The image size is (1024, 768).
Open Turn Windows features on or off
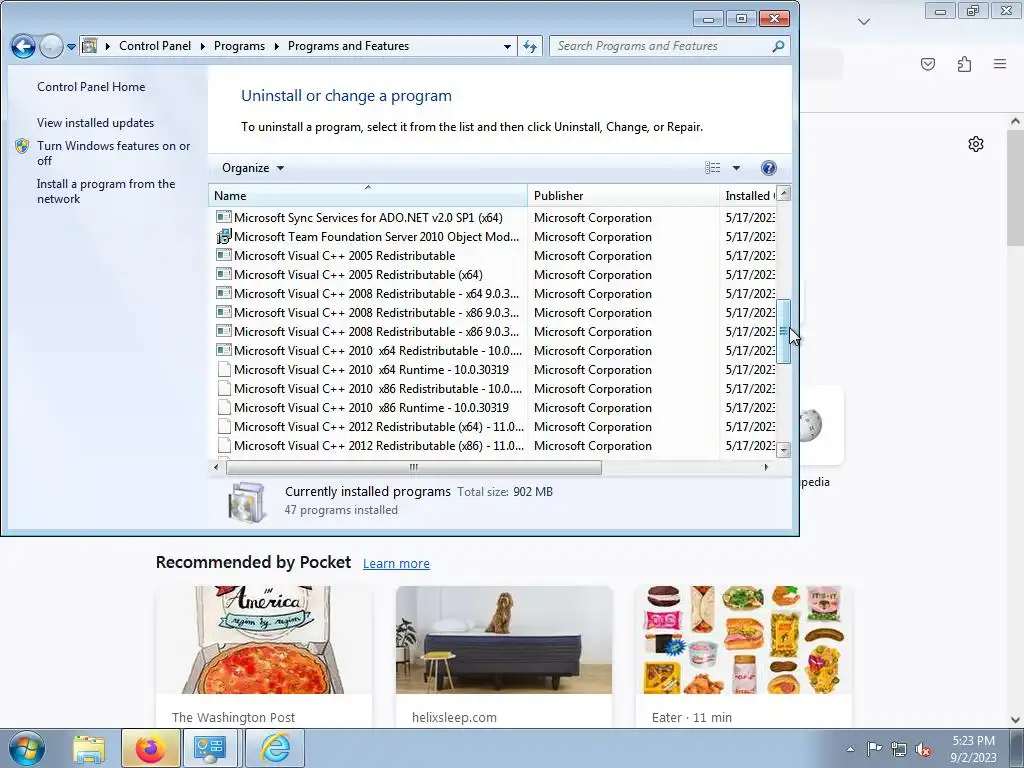[x=114, y=153]
